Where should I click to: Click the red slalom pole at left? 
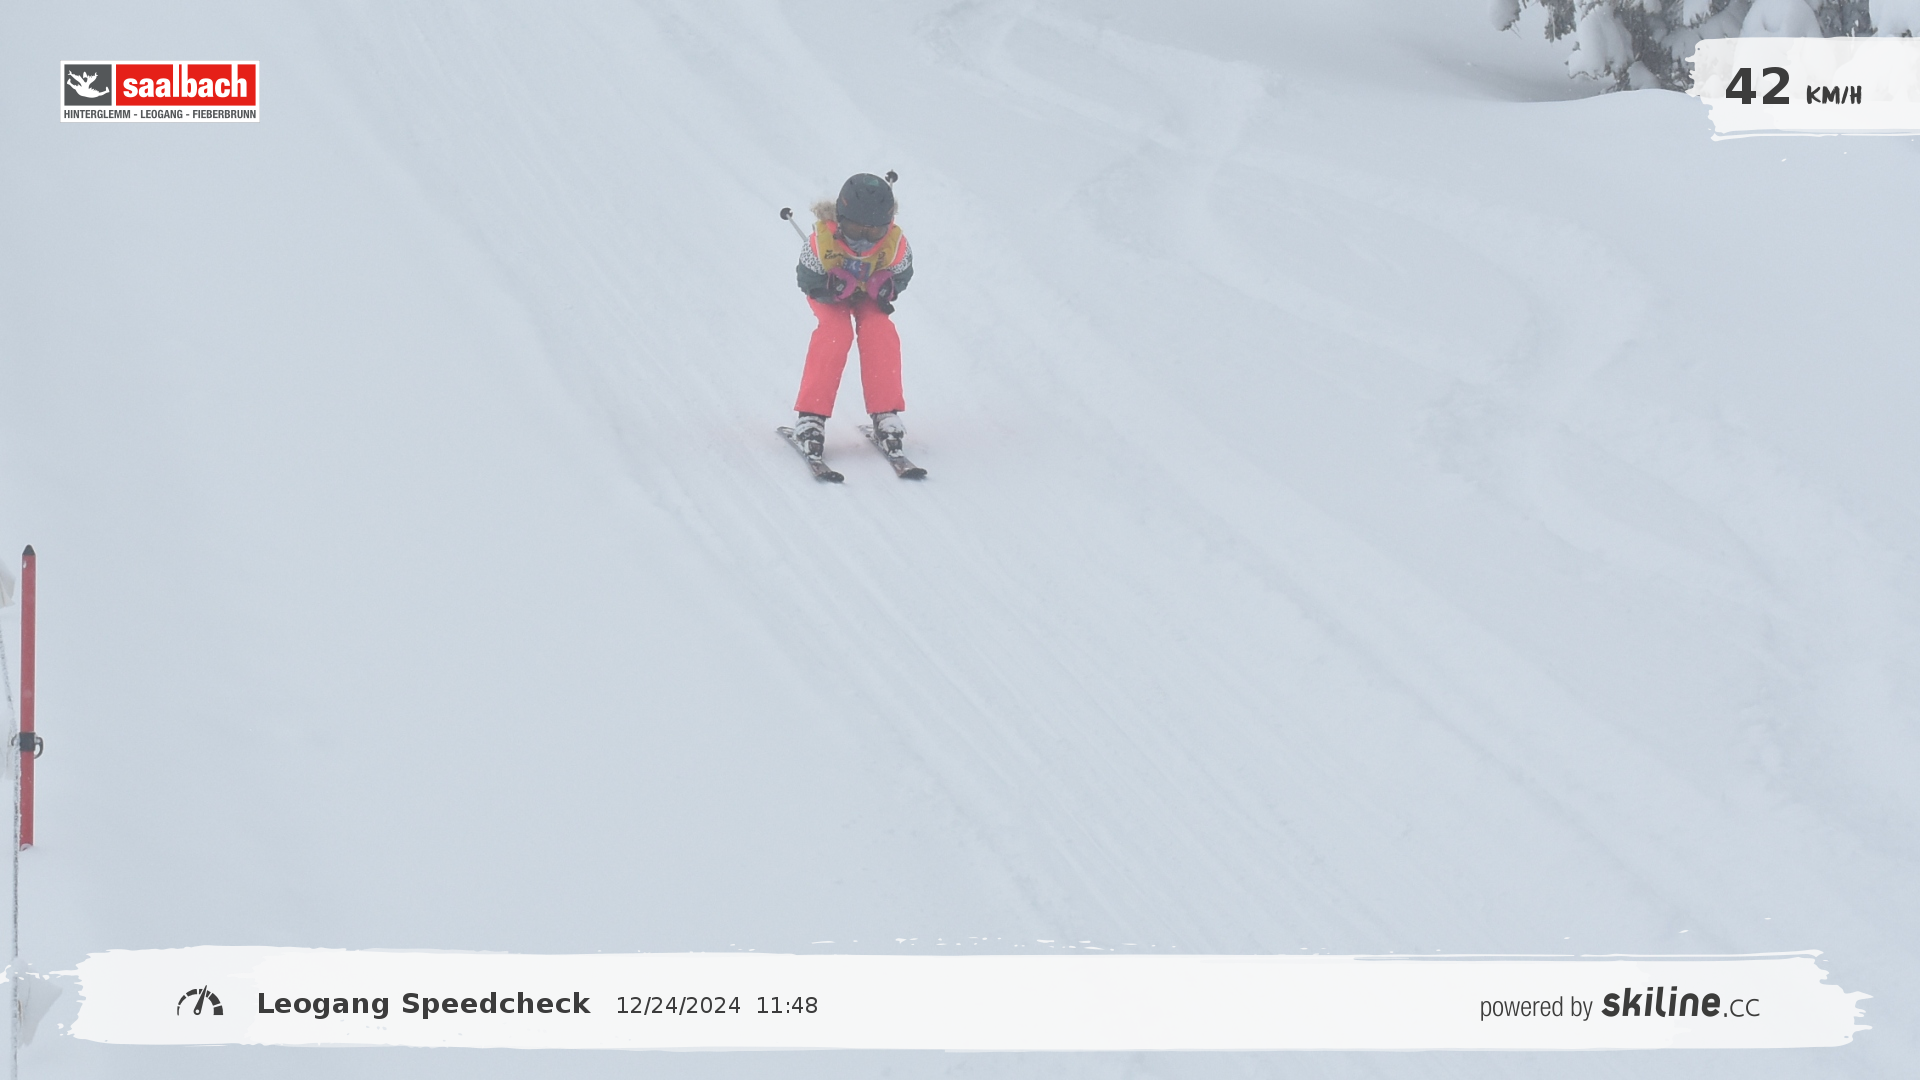pos(28,650)
